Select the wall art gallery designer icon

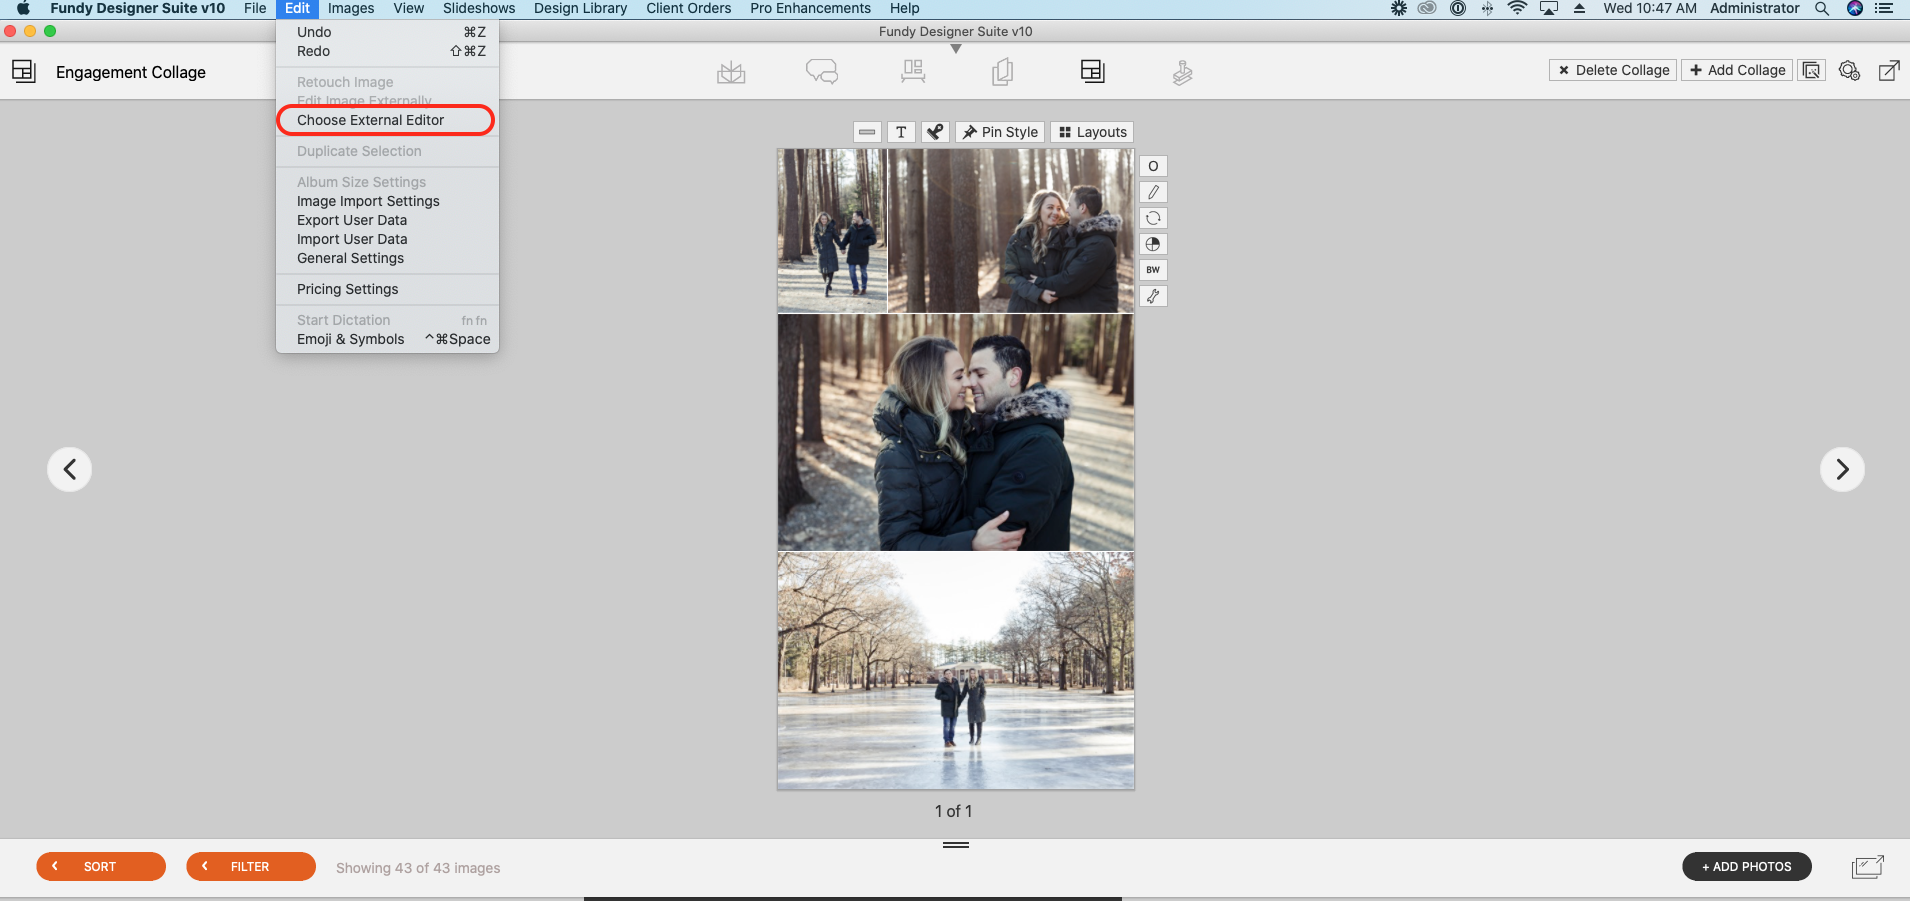click(x=913, y=72)
